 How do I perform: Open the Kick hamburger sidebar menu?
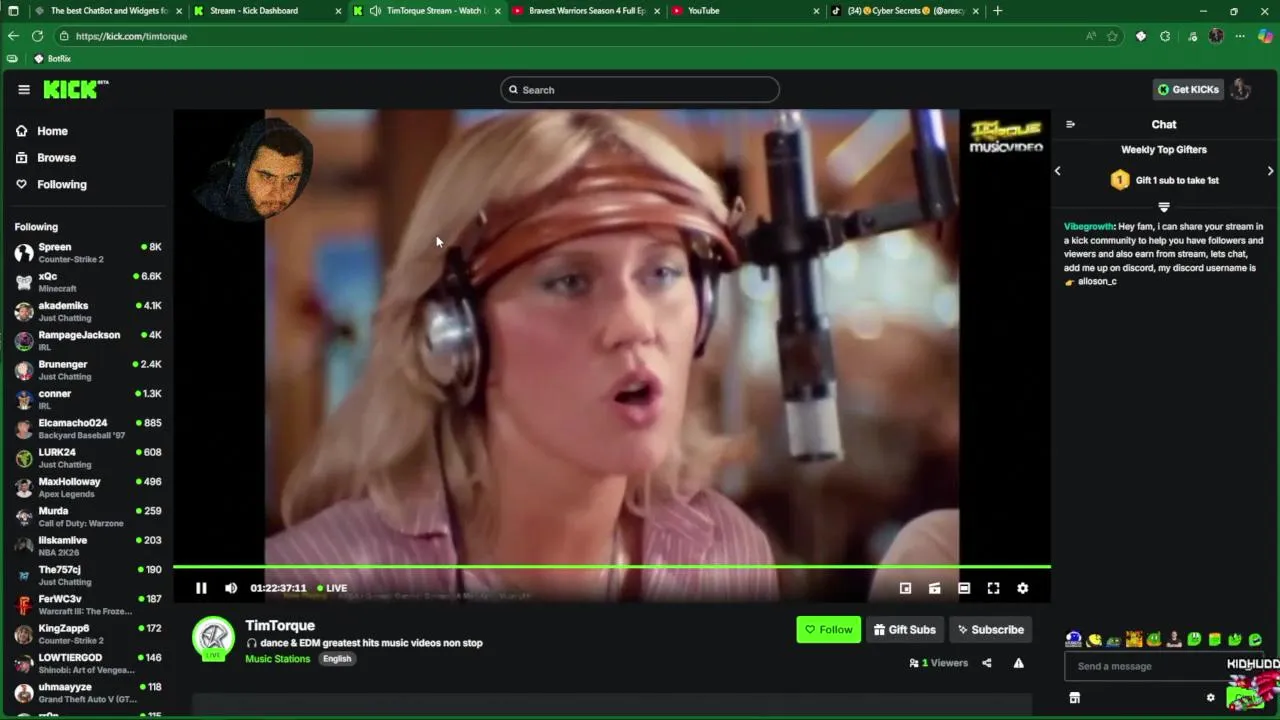pyautogui.click(x=24, y=89)
